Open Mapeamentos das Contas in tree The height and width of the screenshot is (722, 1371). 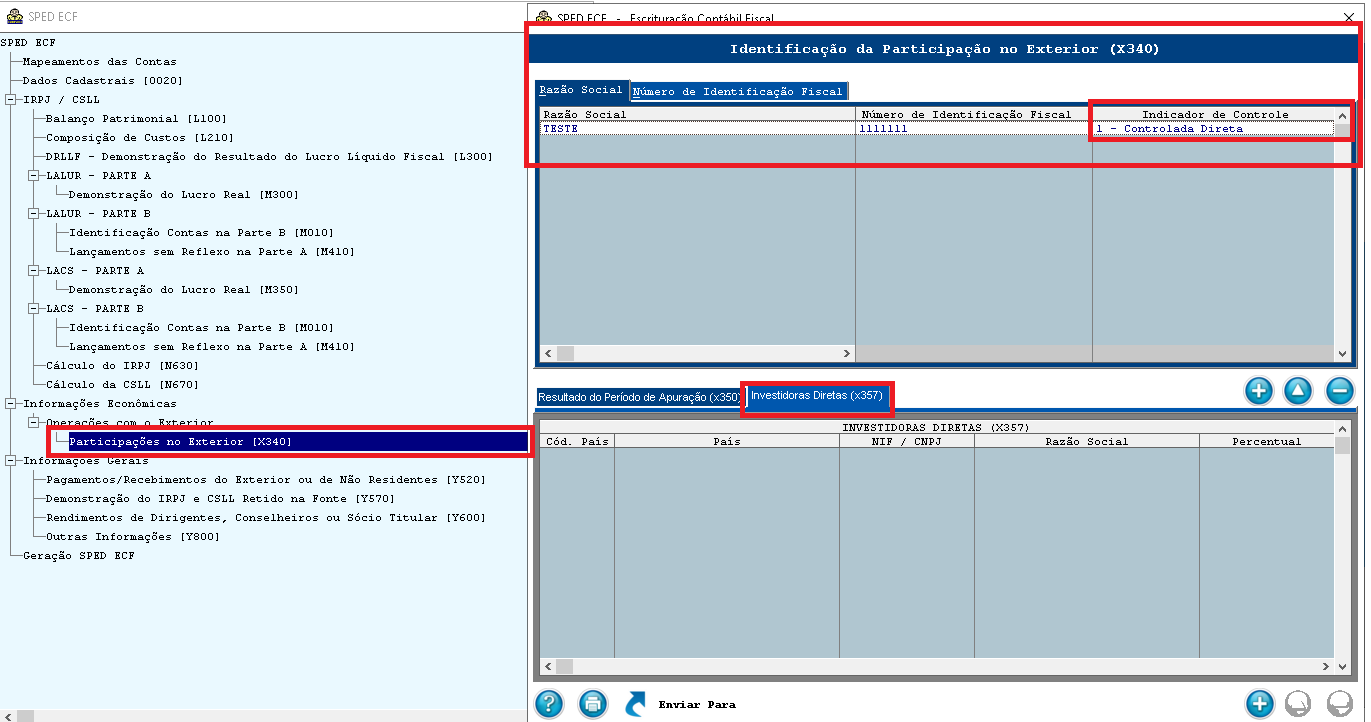tap(99, 61)
